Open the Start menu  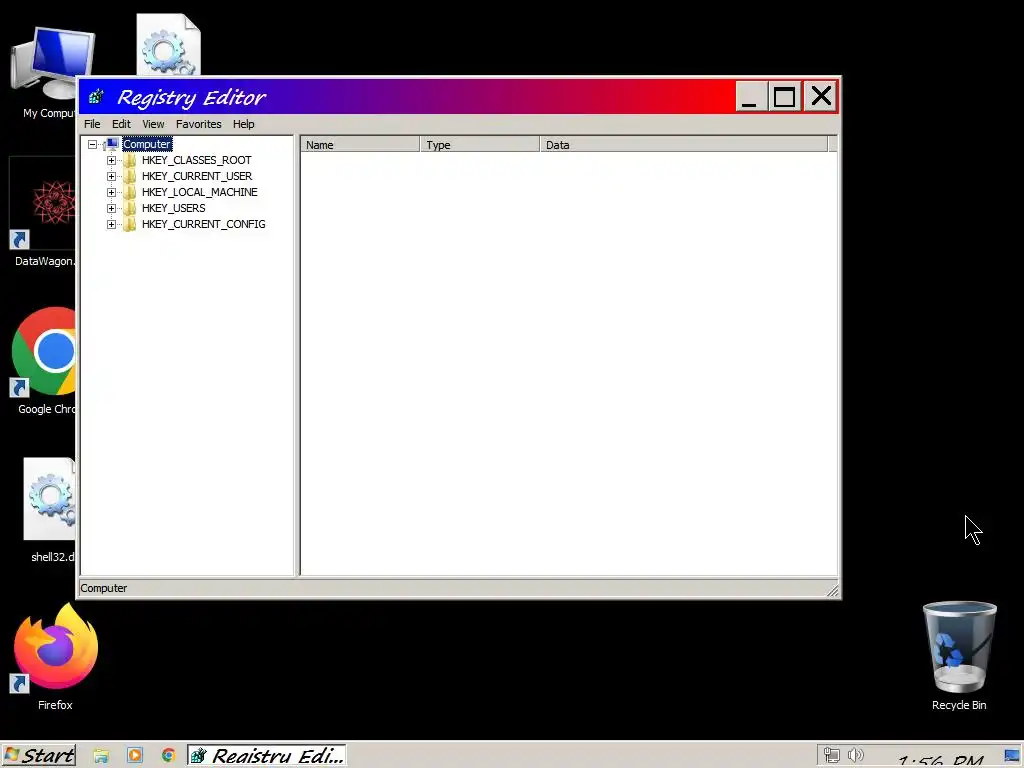tap(39, 756)
